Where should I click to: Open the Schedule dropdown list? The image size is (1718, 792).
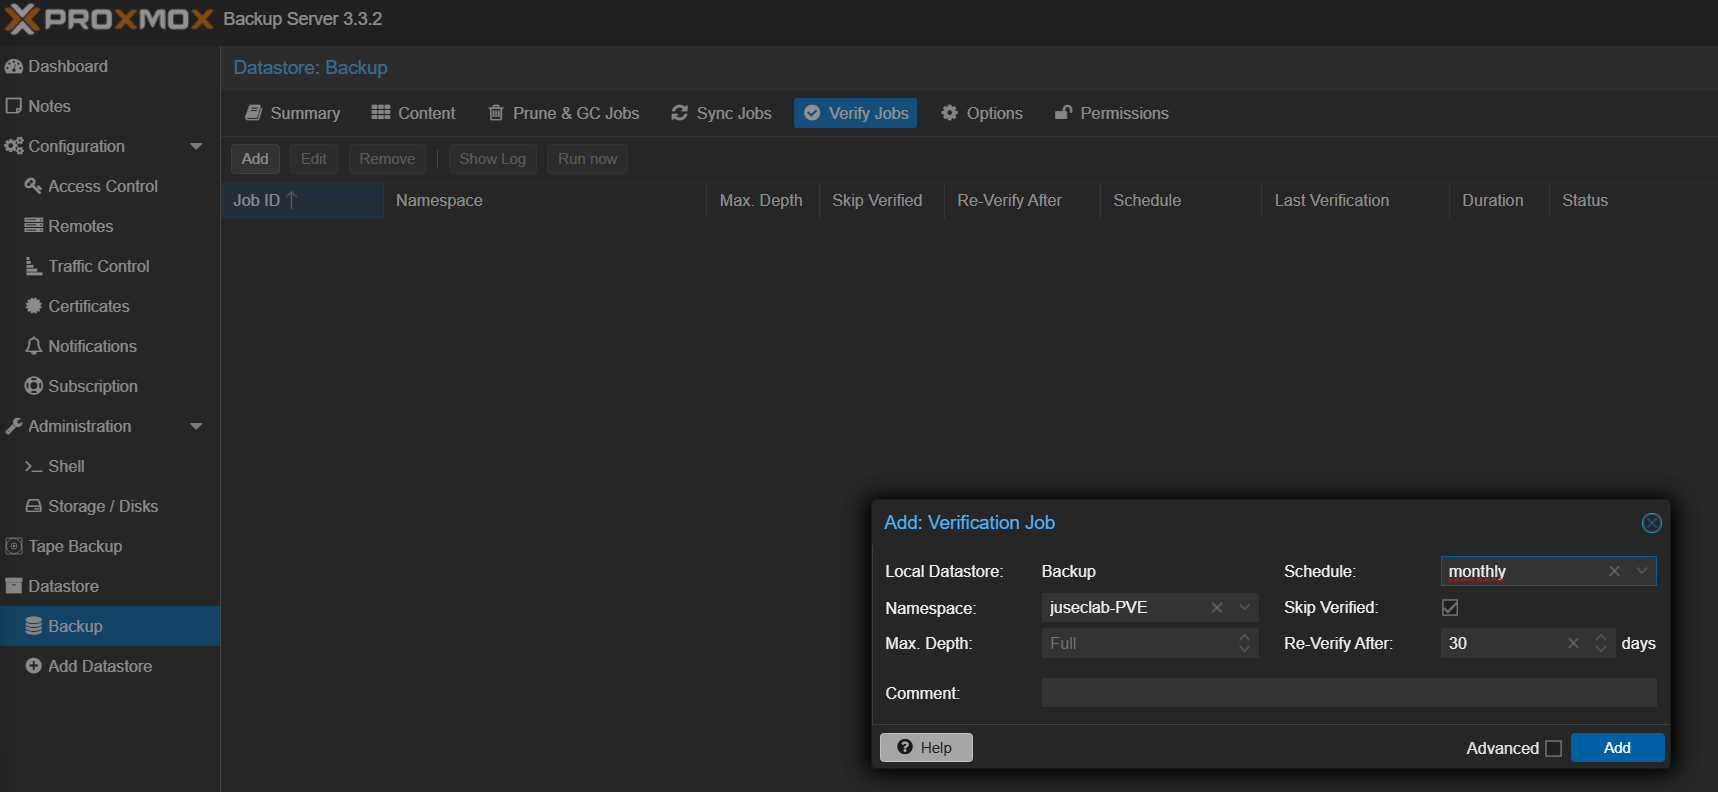1642,571
